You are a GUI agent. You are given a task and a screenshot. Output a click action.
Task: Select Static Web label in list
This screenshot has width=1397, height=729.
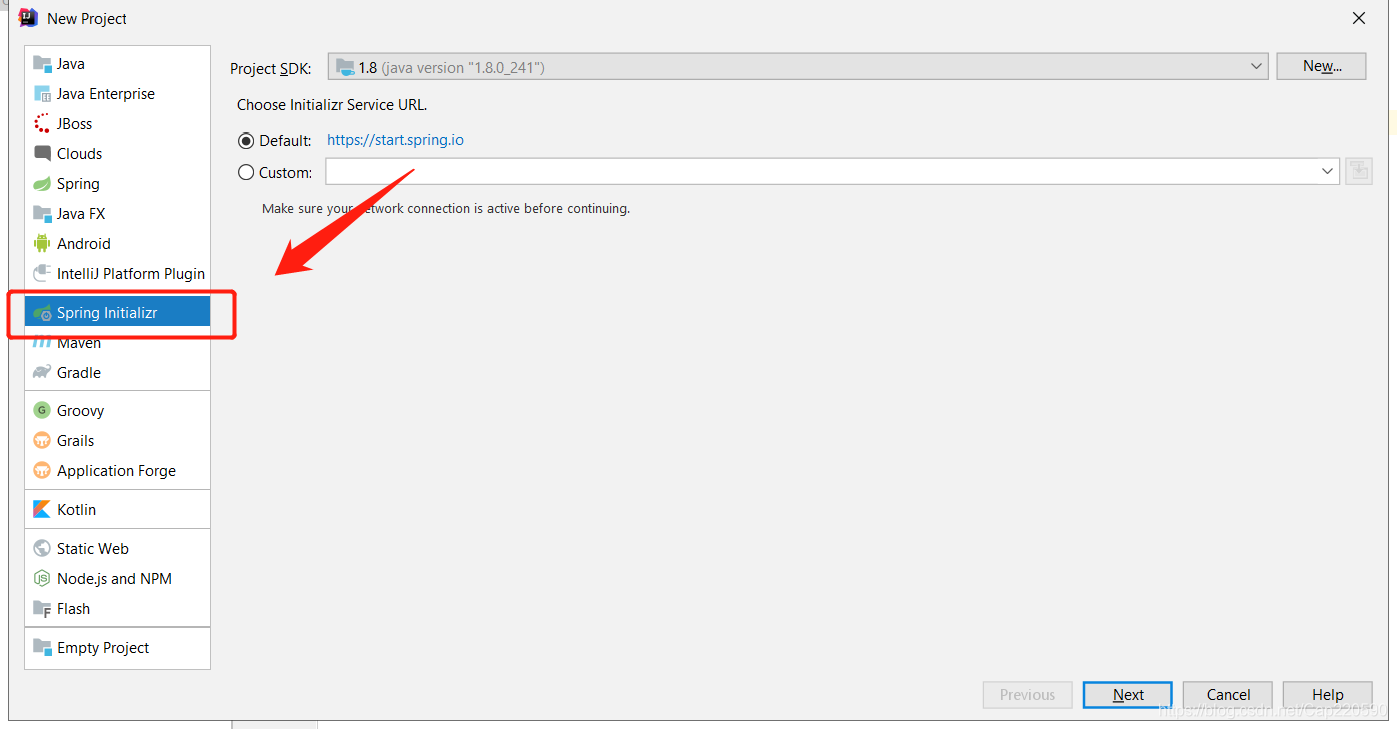(93, 549)
